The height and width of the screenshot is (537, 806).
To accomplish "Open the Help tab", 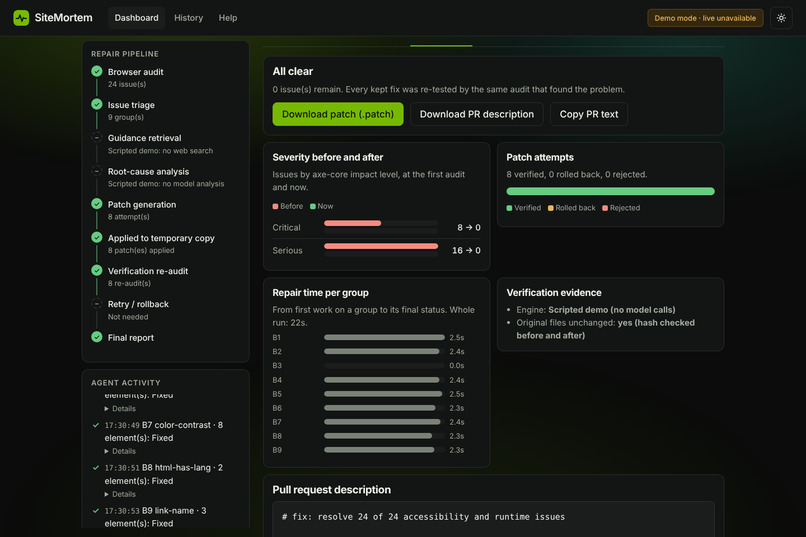I will 228,18.
